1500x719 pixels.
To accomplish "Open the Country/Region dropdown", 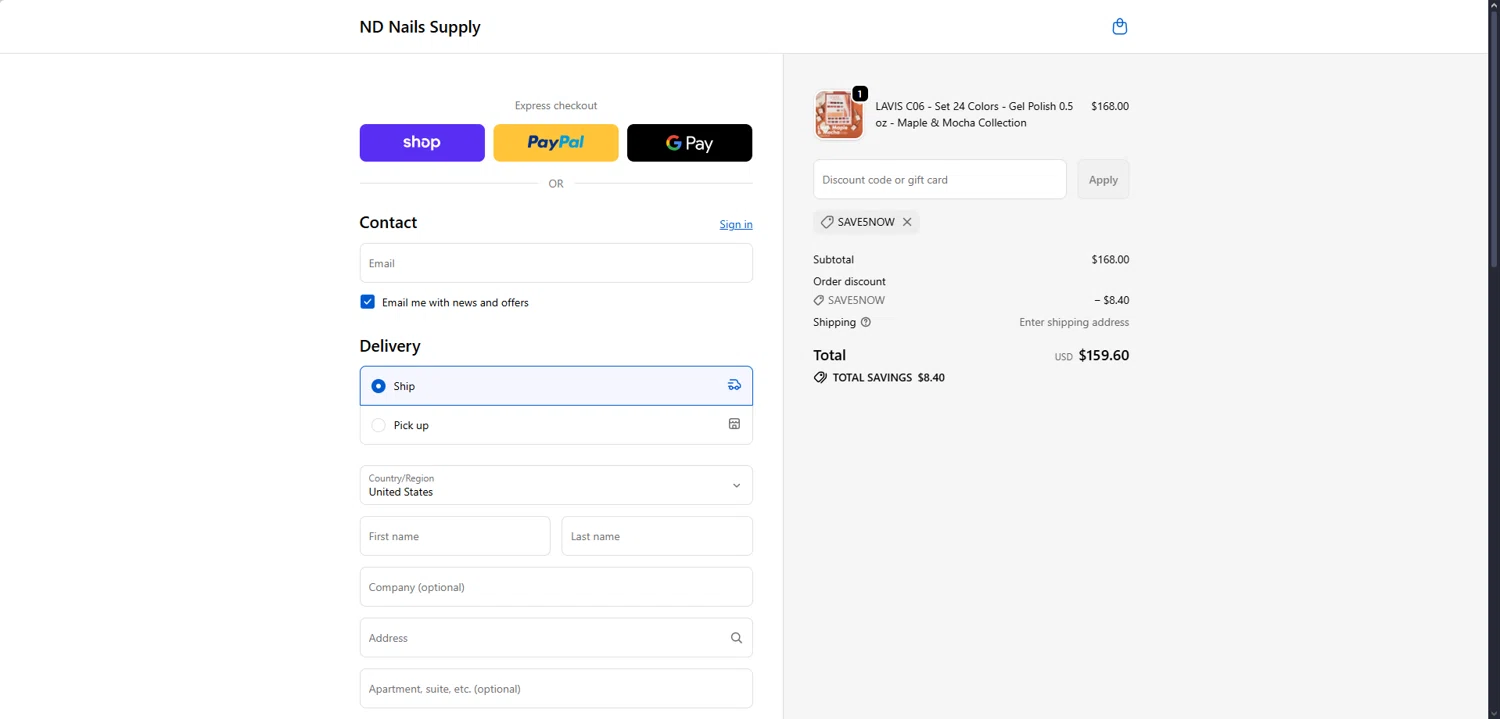I will point(556,485).
